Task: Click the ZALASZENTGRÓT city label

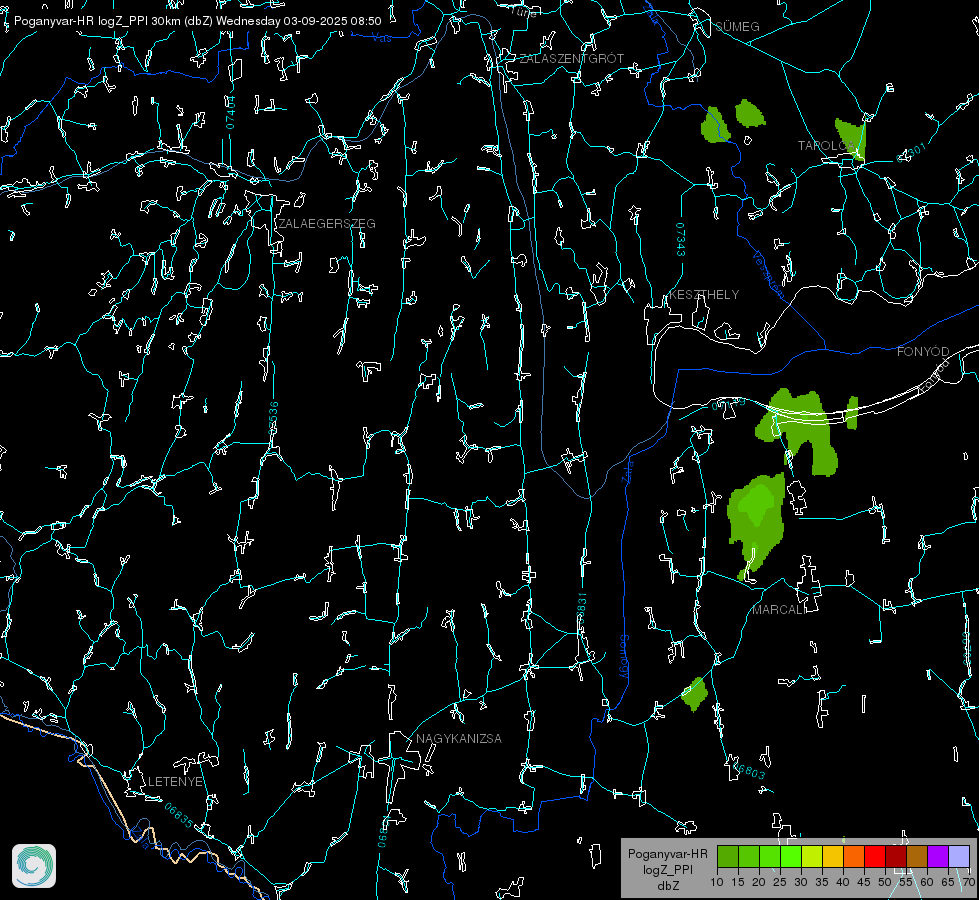Action: coord(571,58)
